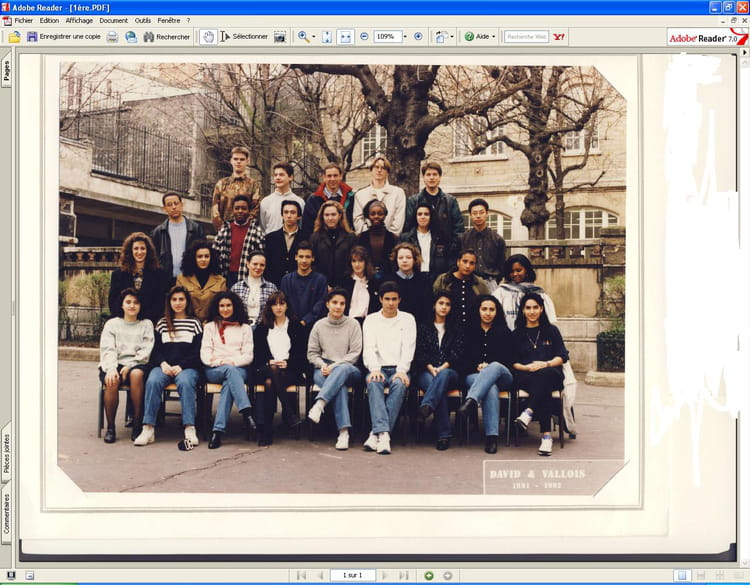The image size is (750, 585).
Task: Click the page number field '1 sur 1'
Action: [352, 576]
